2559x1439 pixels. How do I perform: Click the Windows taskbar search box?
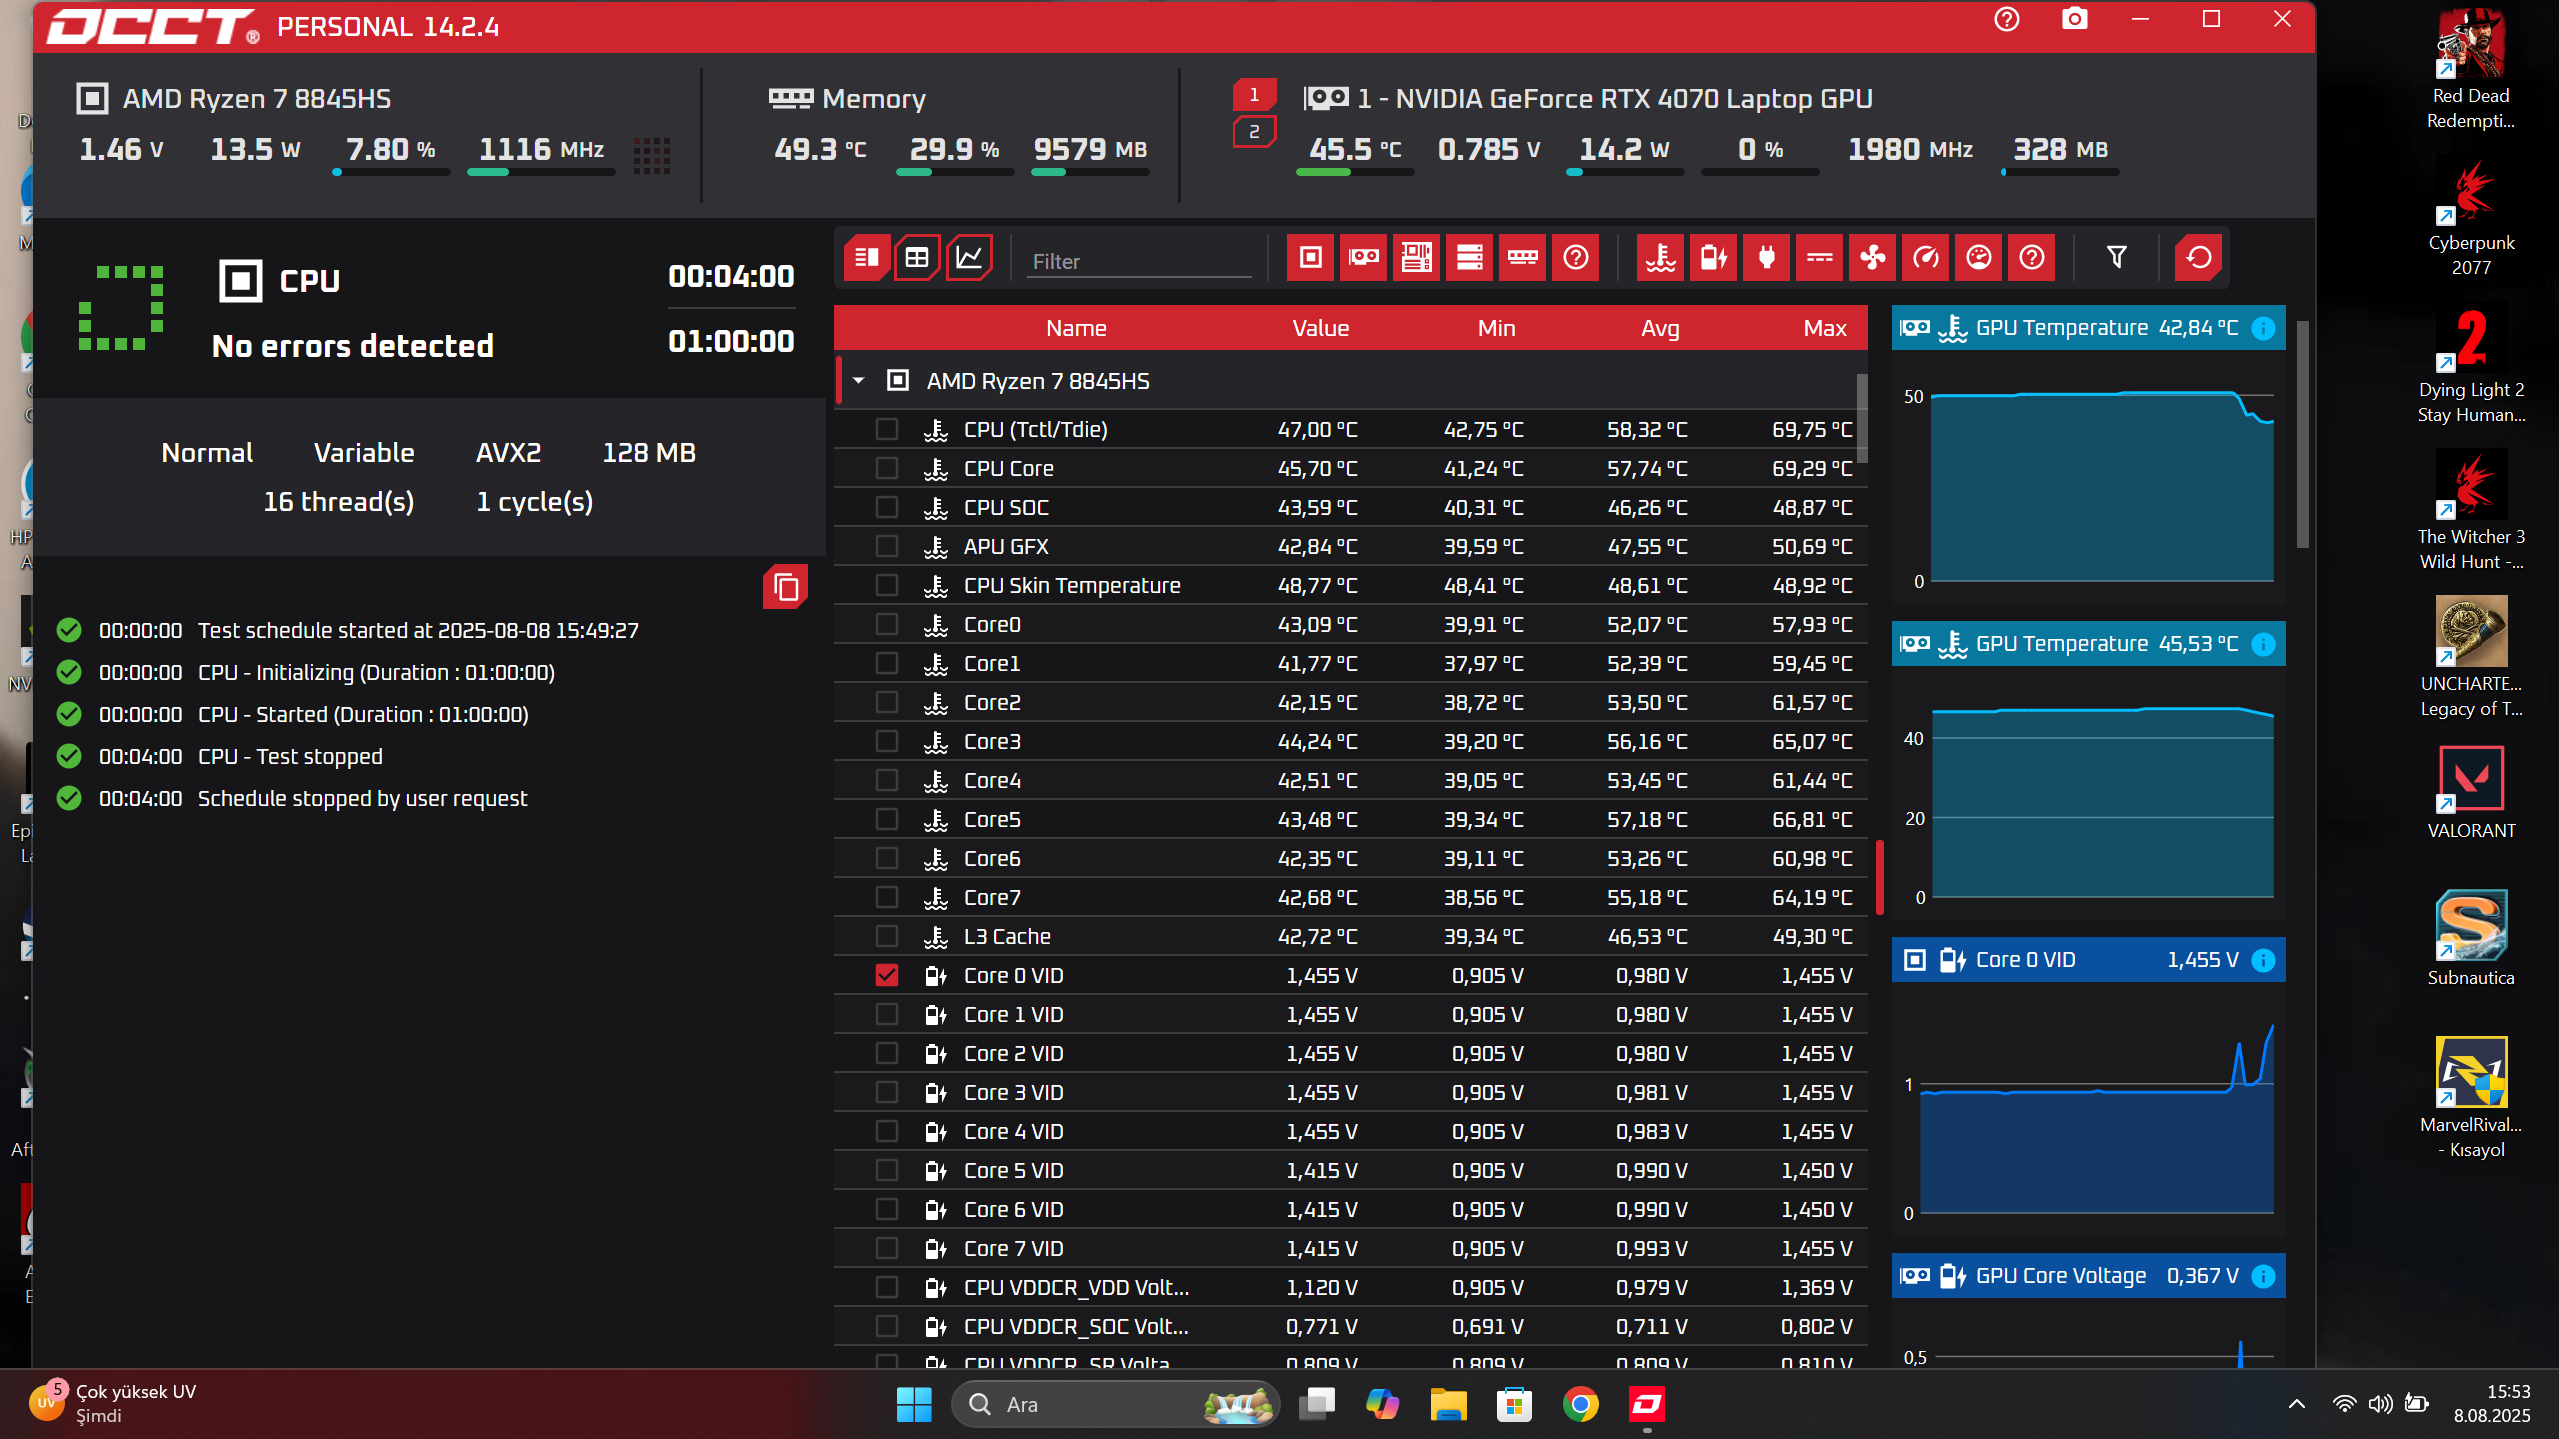[x=1116, y=1404]
